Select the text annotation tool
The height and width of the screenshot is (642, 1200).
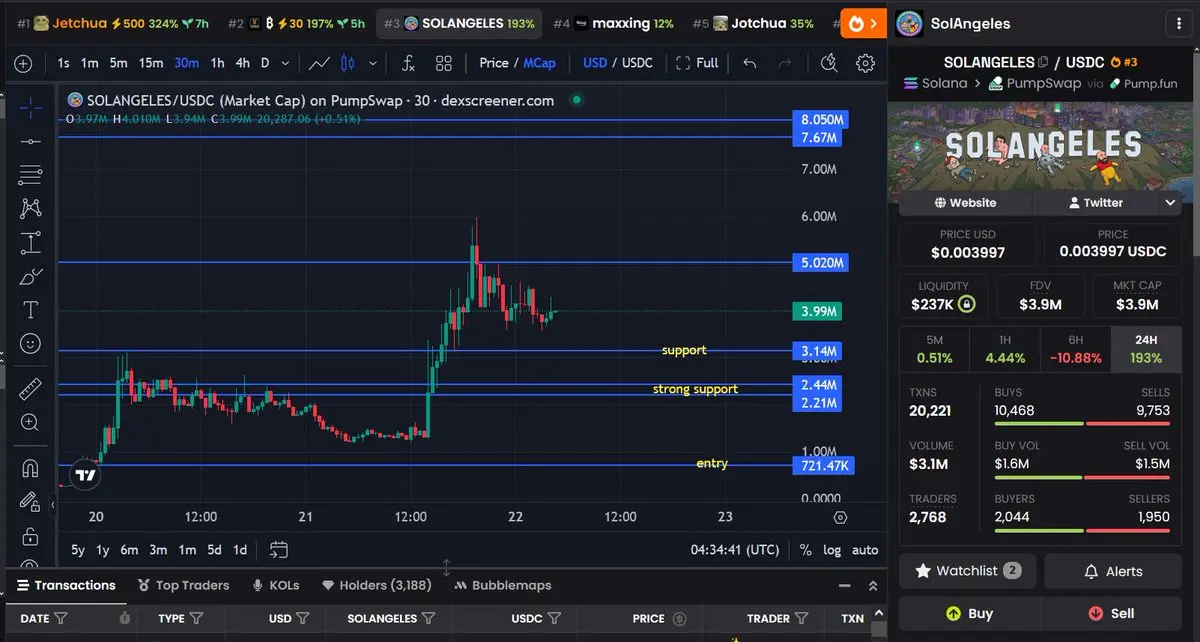point(31,310)
